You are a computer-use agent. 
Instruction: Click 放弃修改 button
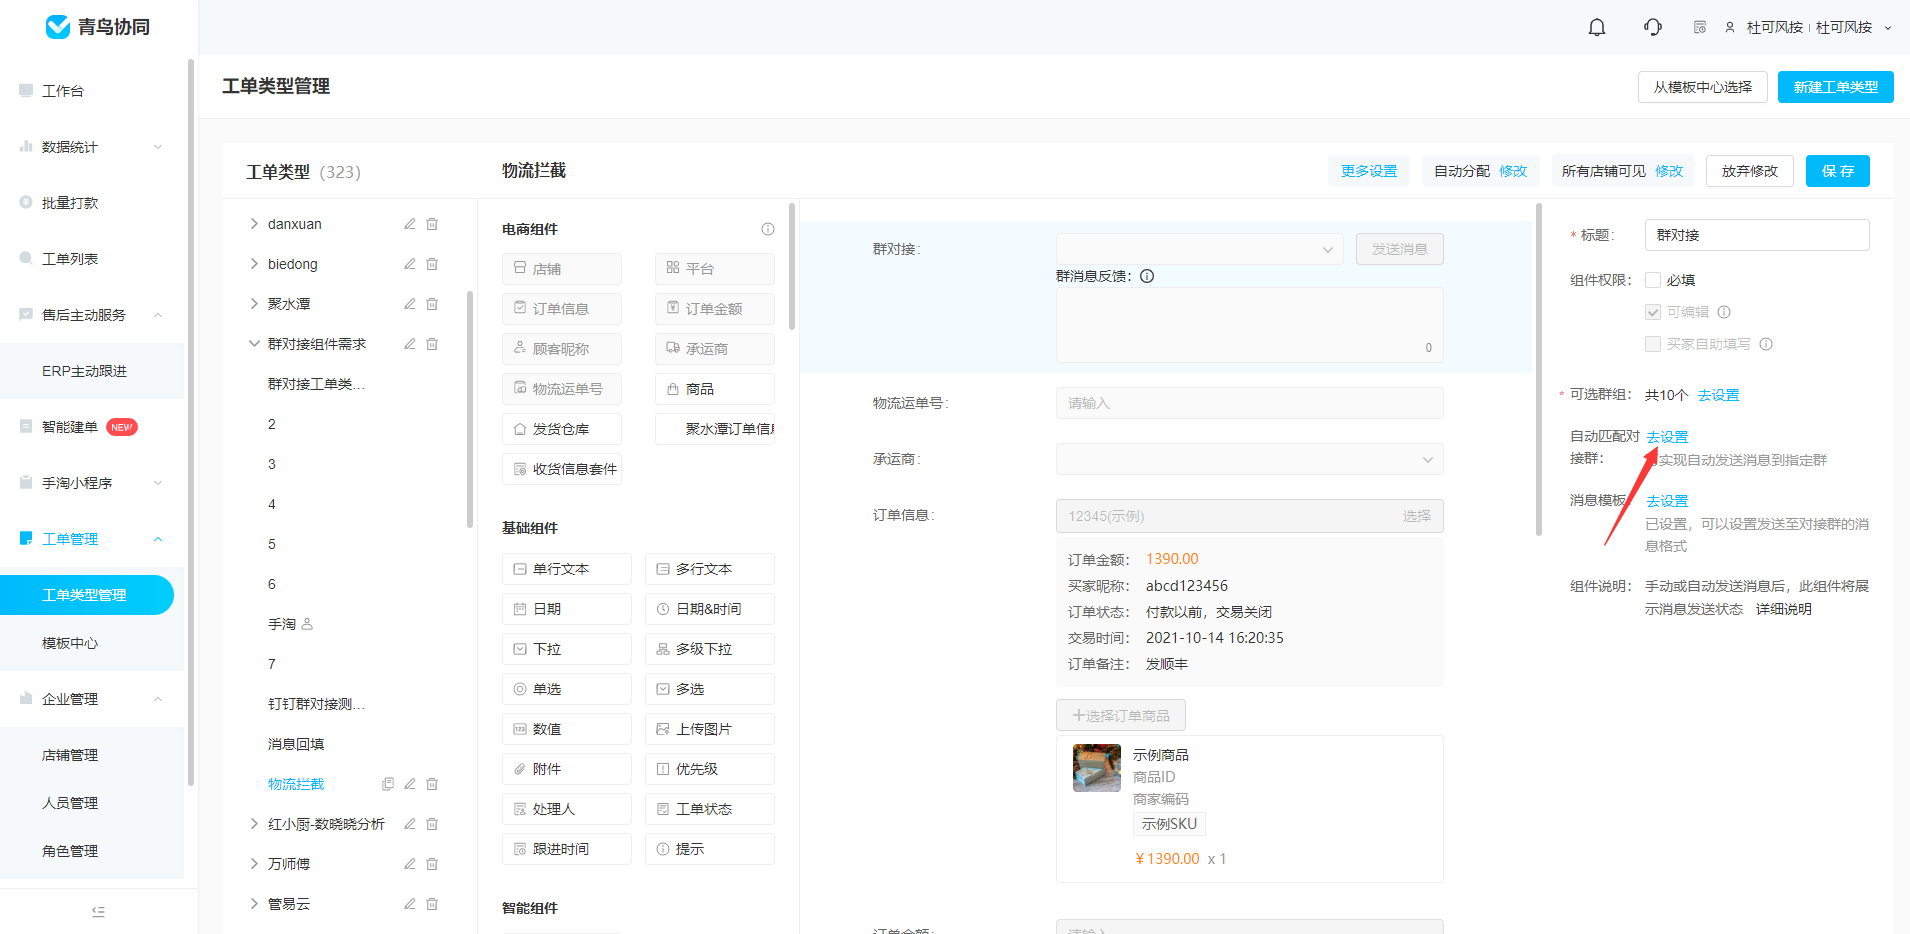(1750, 171)
